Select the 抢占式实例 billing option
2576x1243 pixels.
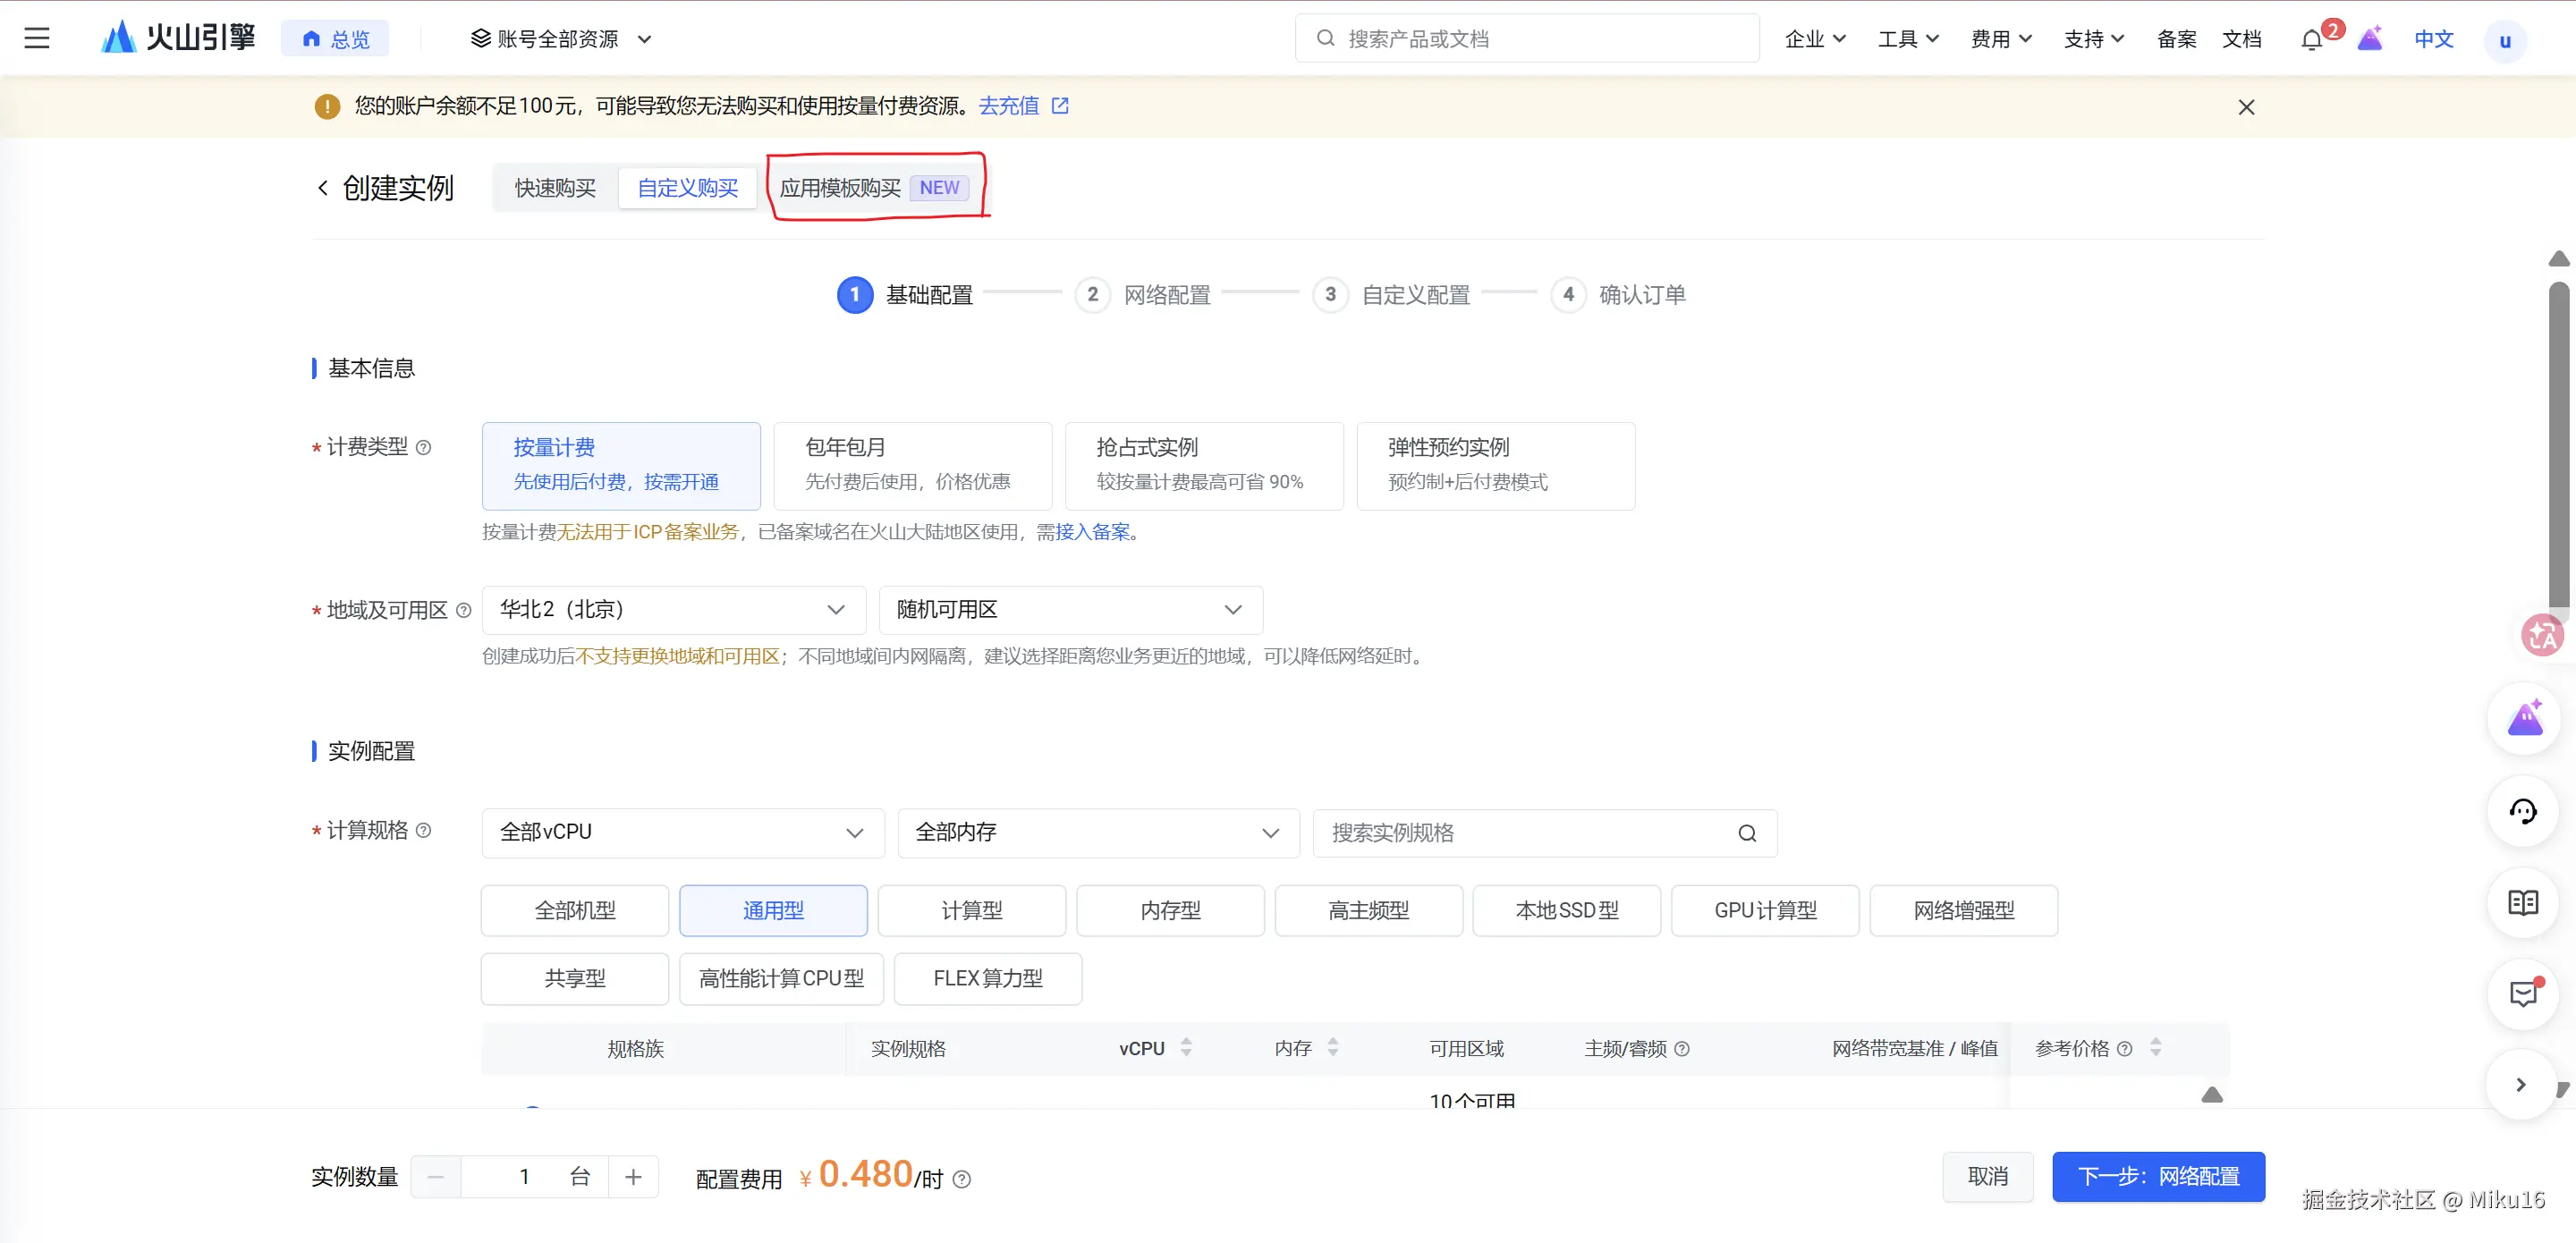coord(1203,465)
